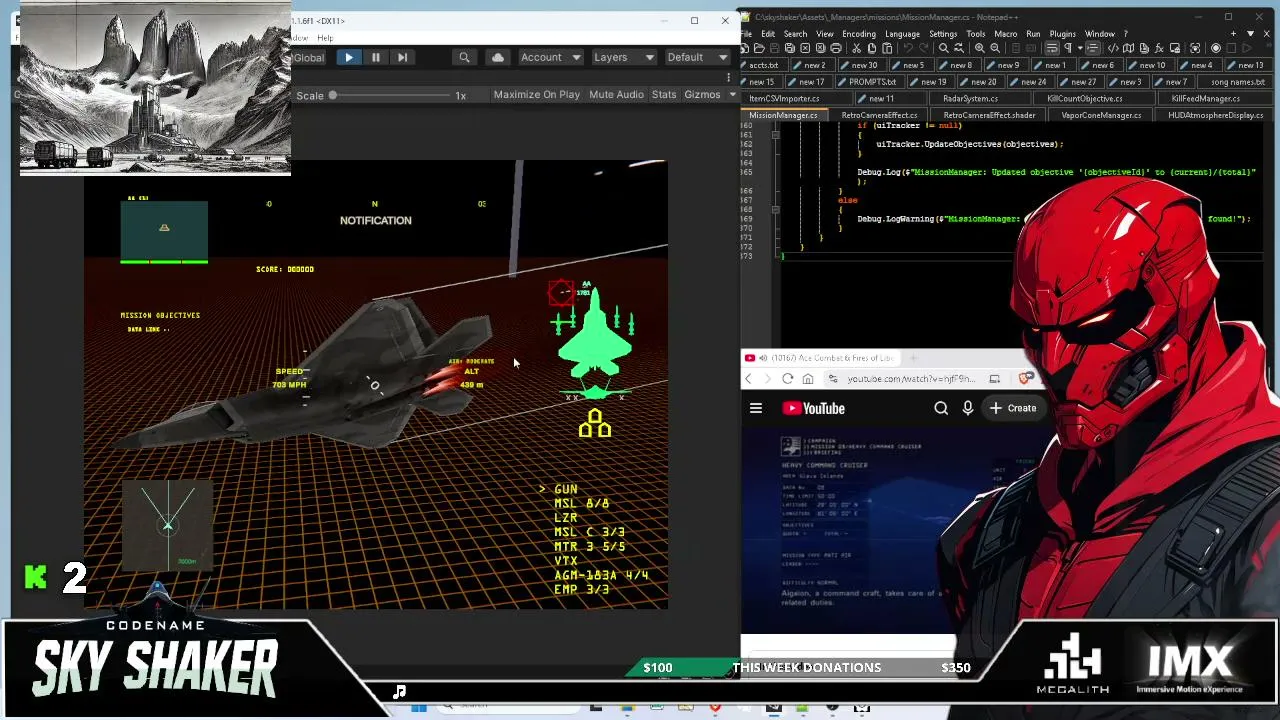Screen dimensions: 1280x720
Task: Switch to RetroCameraEffect.shader tab
Action: point(988,115)
